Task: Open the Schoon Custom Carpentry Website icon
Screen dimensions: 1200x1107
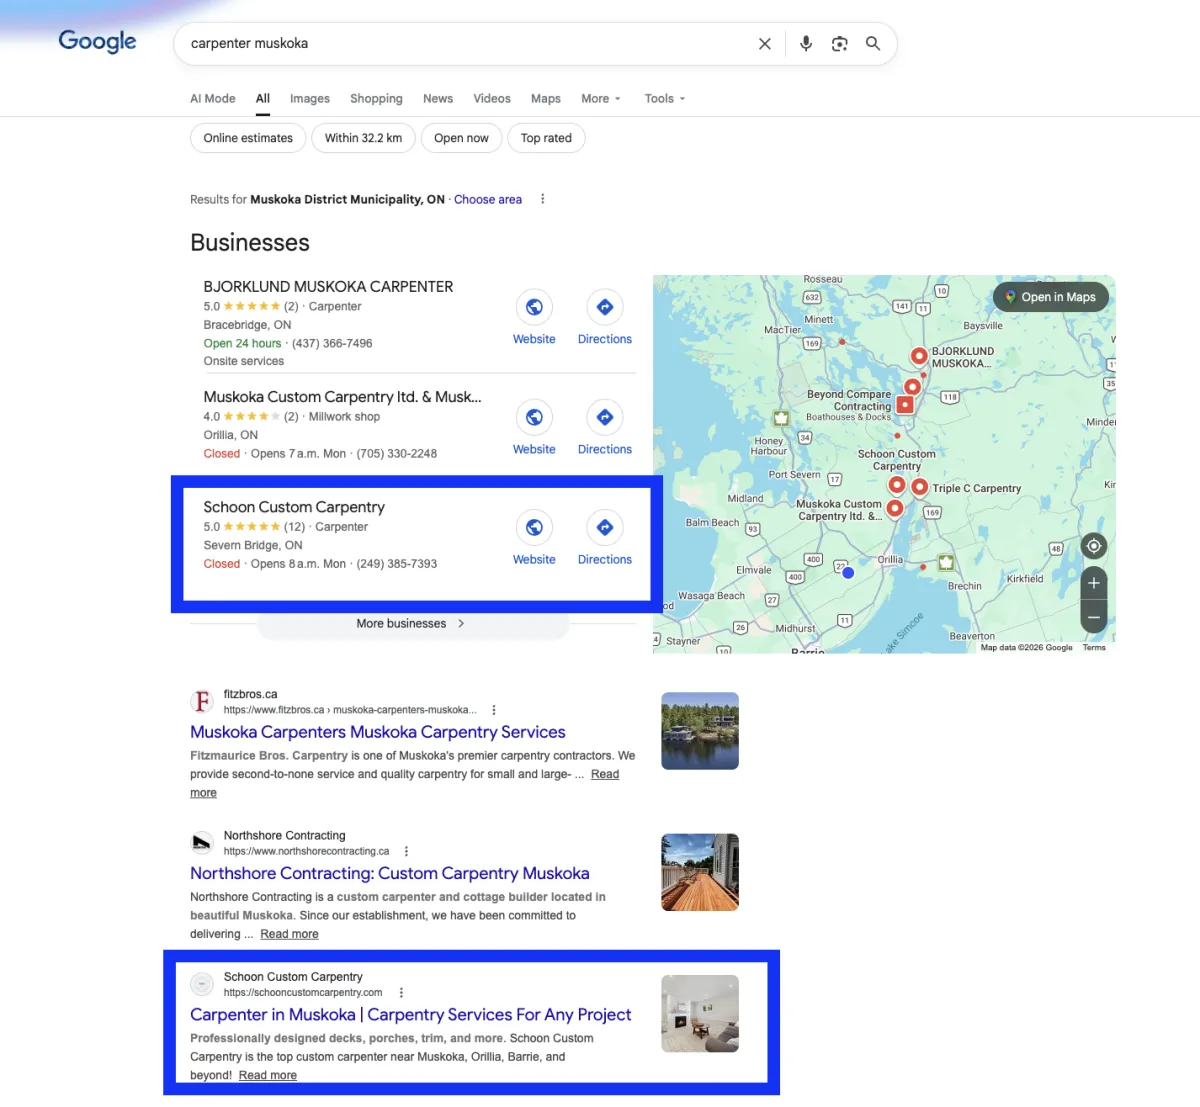Action: 534,527
